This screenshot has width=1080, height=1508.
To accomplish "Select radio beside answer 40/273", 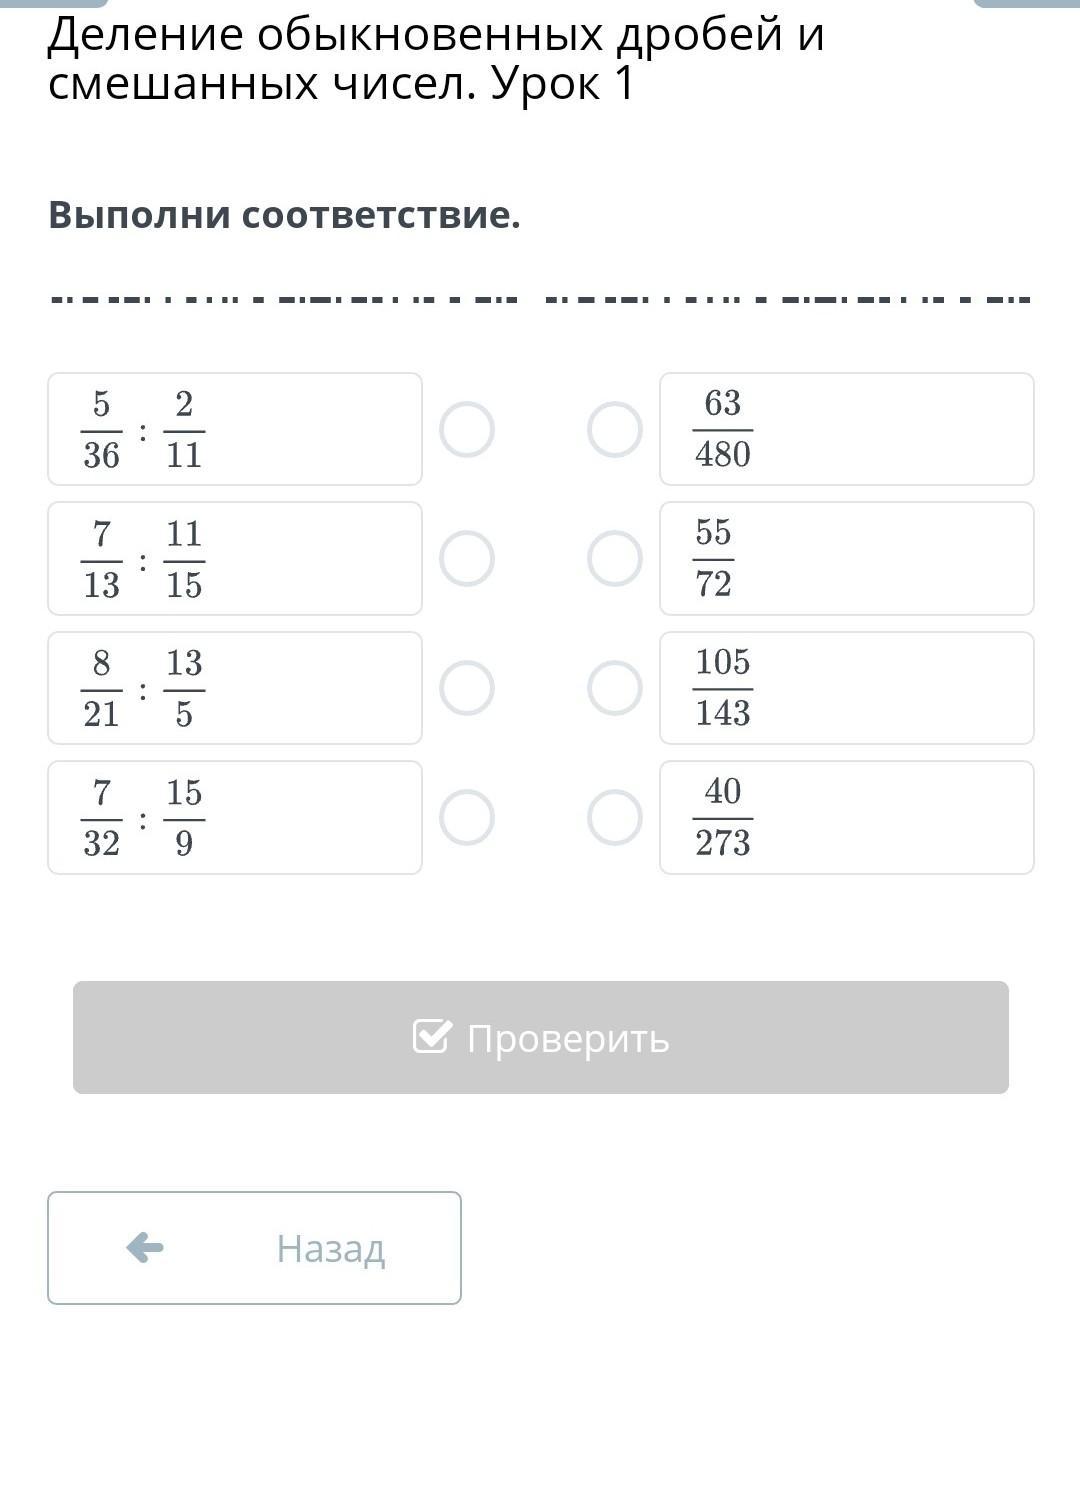I will (614, 817).
